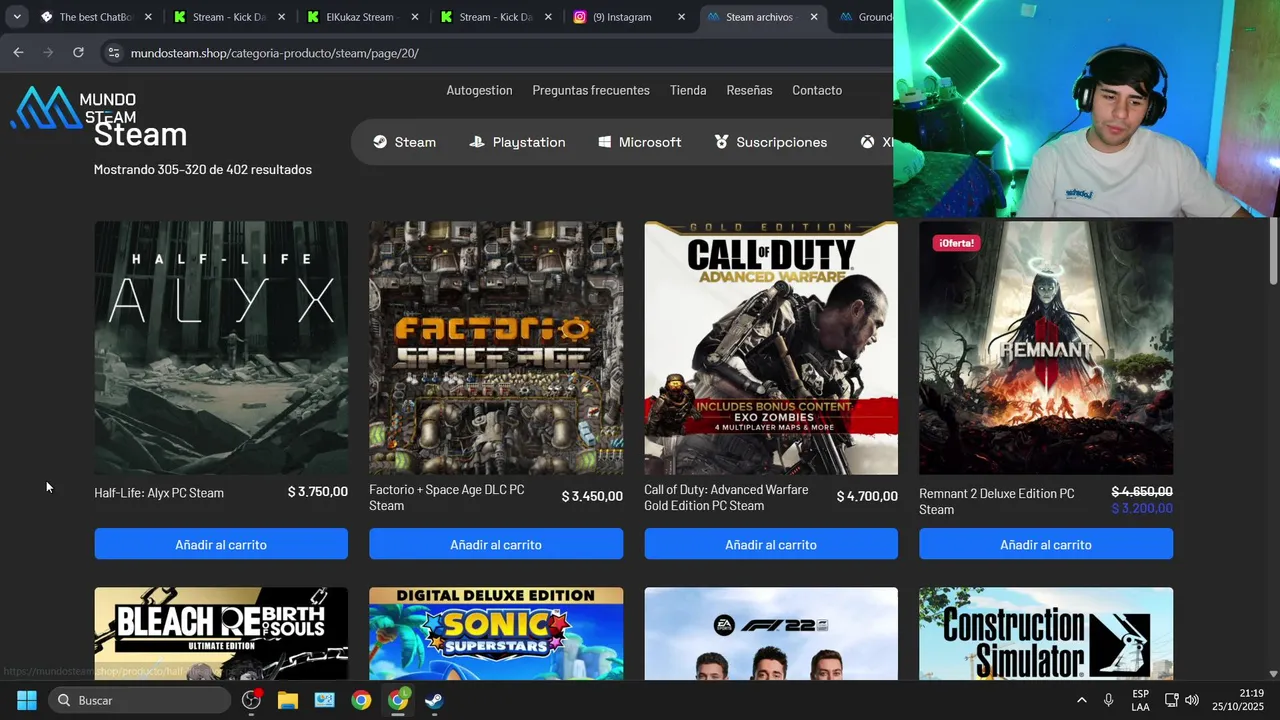Viewport: 1280px width, 720px height.
Task: Click the page vertical scrollbar thumb
Action: click(x=1273, y=250)
